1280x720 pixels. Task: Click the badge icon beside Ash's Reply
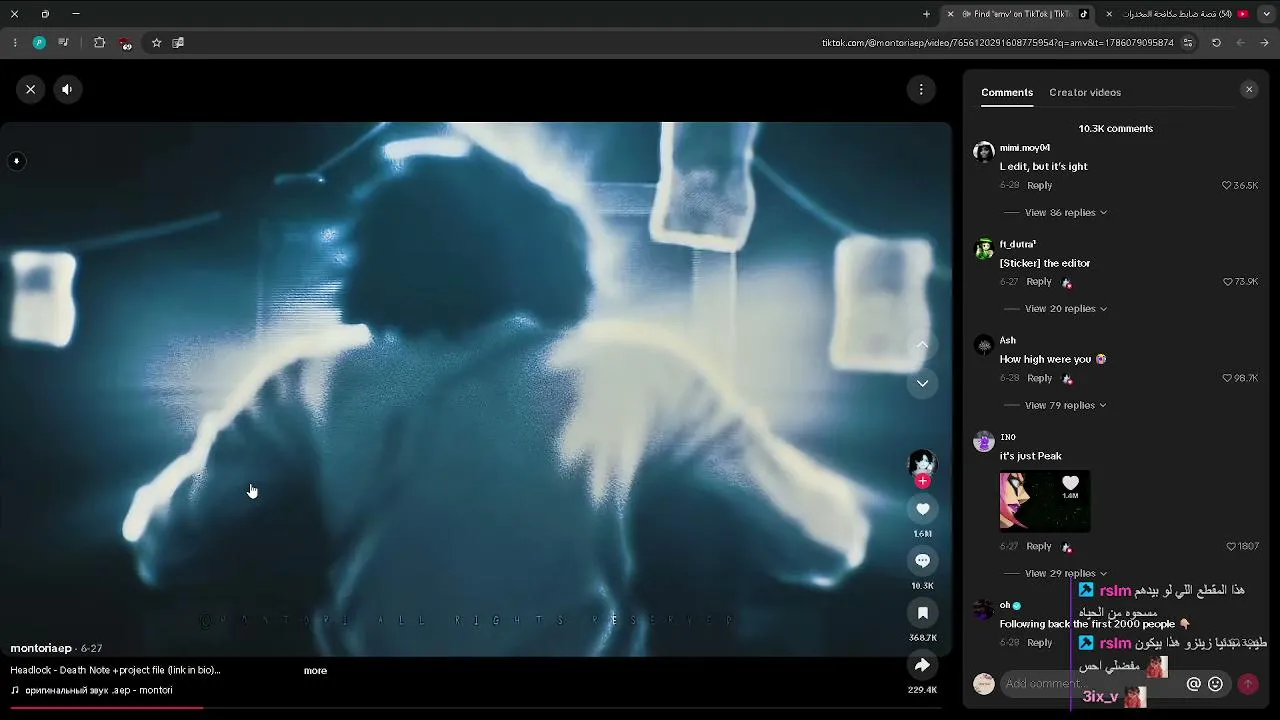pos(1067,379)
